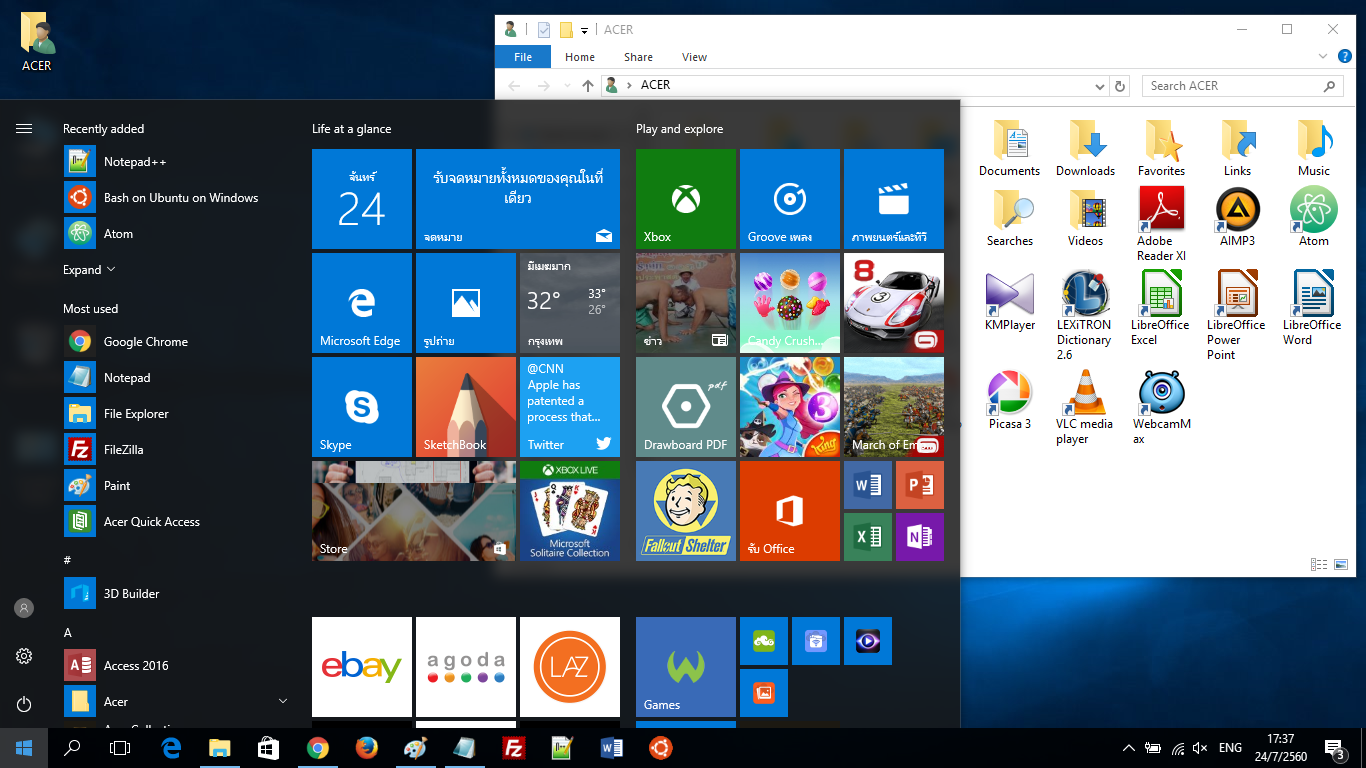Open VLC media player shortcut
This screenshot has width=1366, height=768.
point(1085,408)
